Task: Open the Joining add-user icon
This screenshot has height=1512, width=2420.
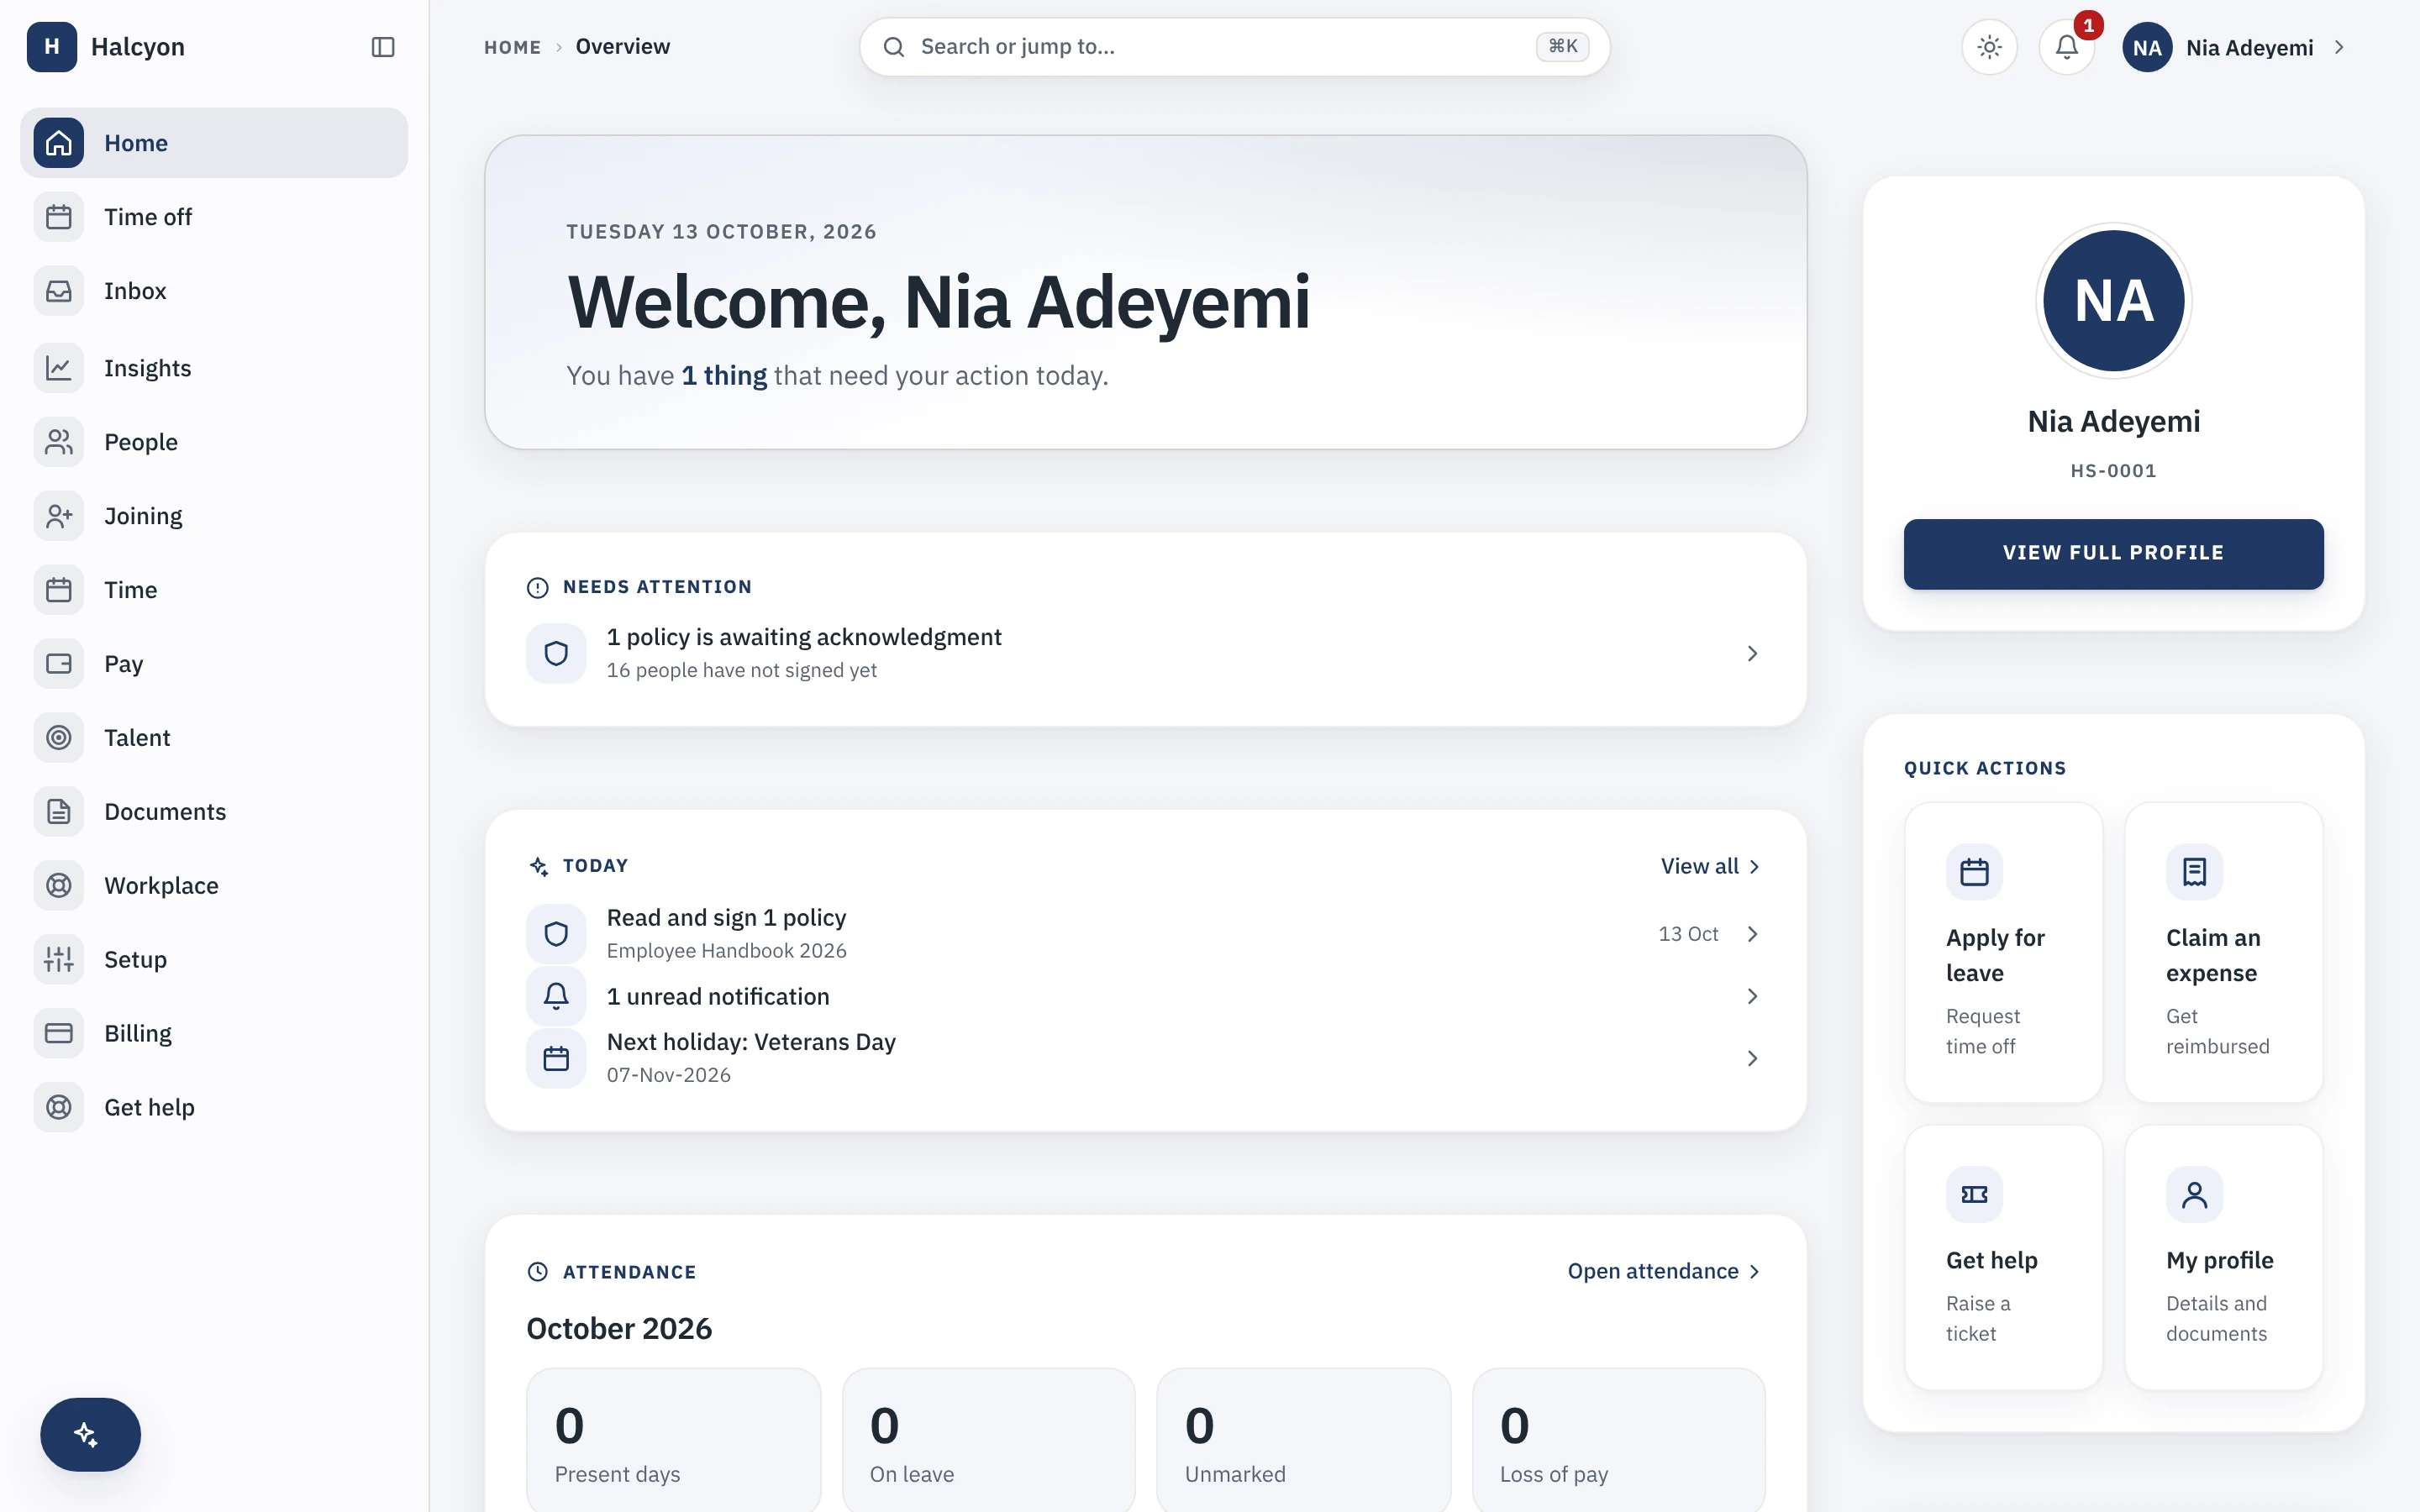Action: click(x=59, y=516)
